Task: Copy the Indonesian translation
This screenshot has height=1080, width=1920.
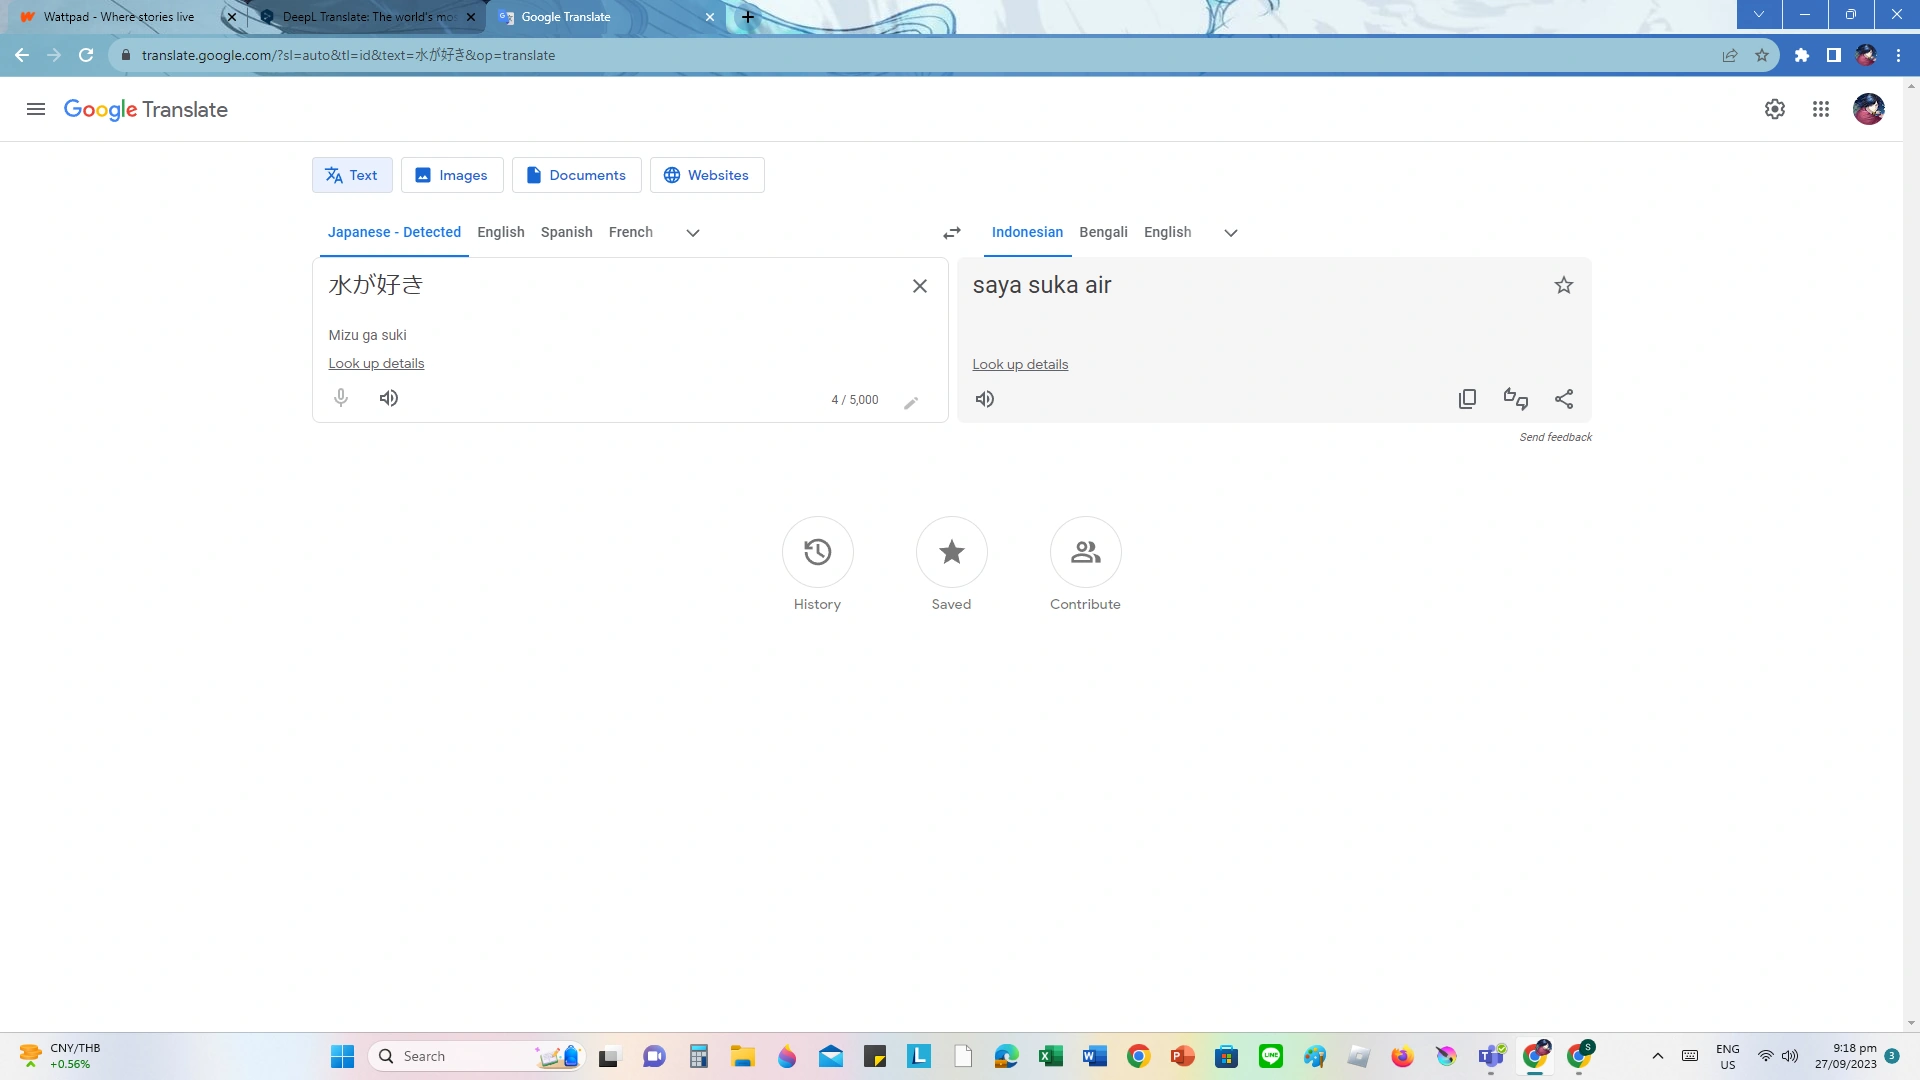Action: tap(1466, 398)
